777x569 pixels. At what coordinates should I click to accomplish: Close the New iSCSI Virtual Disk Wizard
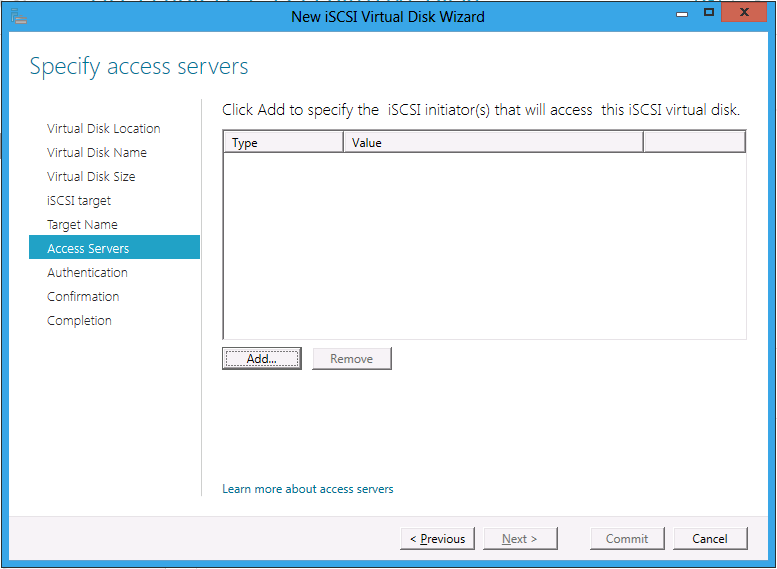(744, 13)
